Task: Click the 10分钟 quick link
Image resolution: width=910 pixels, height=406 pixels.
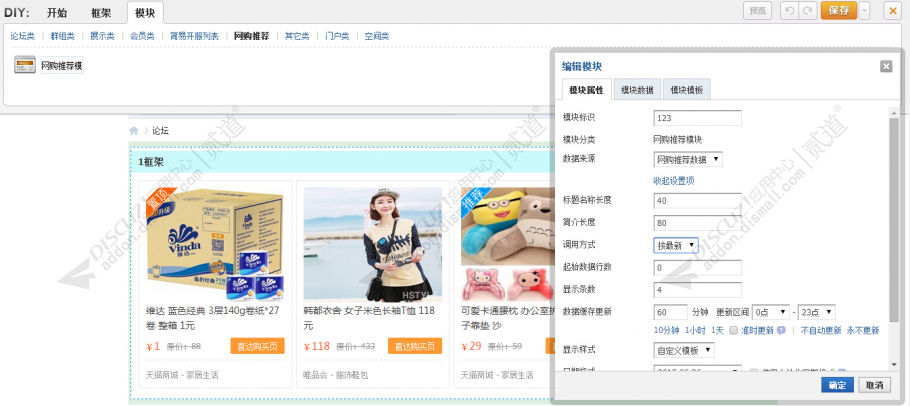Action: [666, 331]
